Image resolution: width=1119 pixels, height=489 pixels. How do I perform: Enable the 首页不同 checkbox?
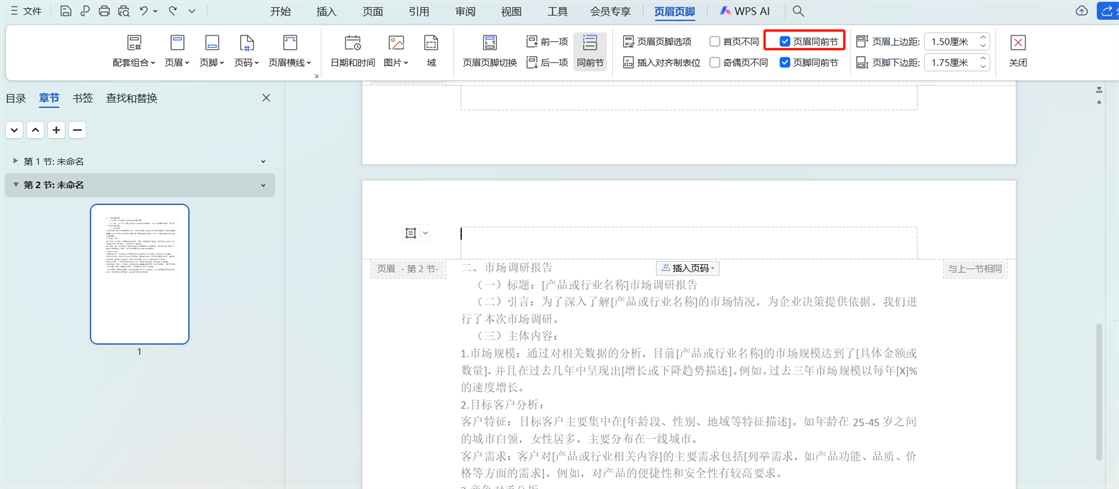coord(715,42)
